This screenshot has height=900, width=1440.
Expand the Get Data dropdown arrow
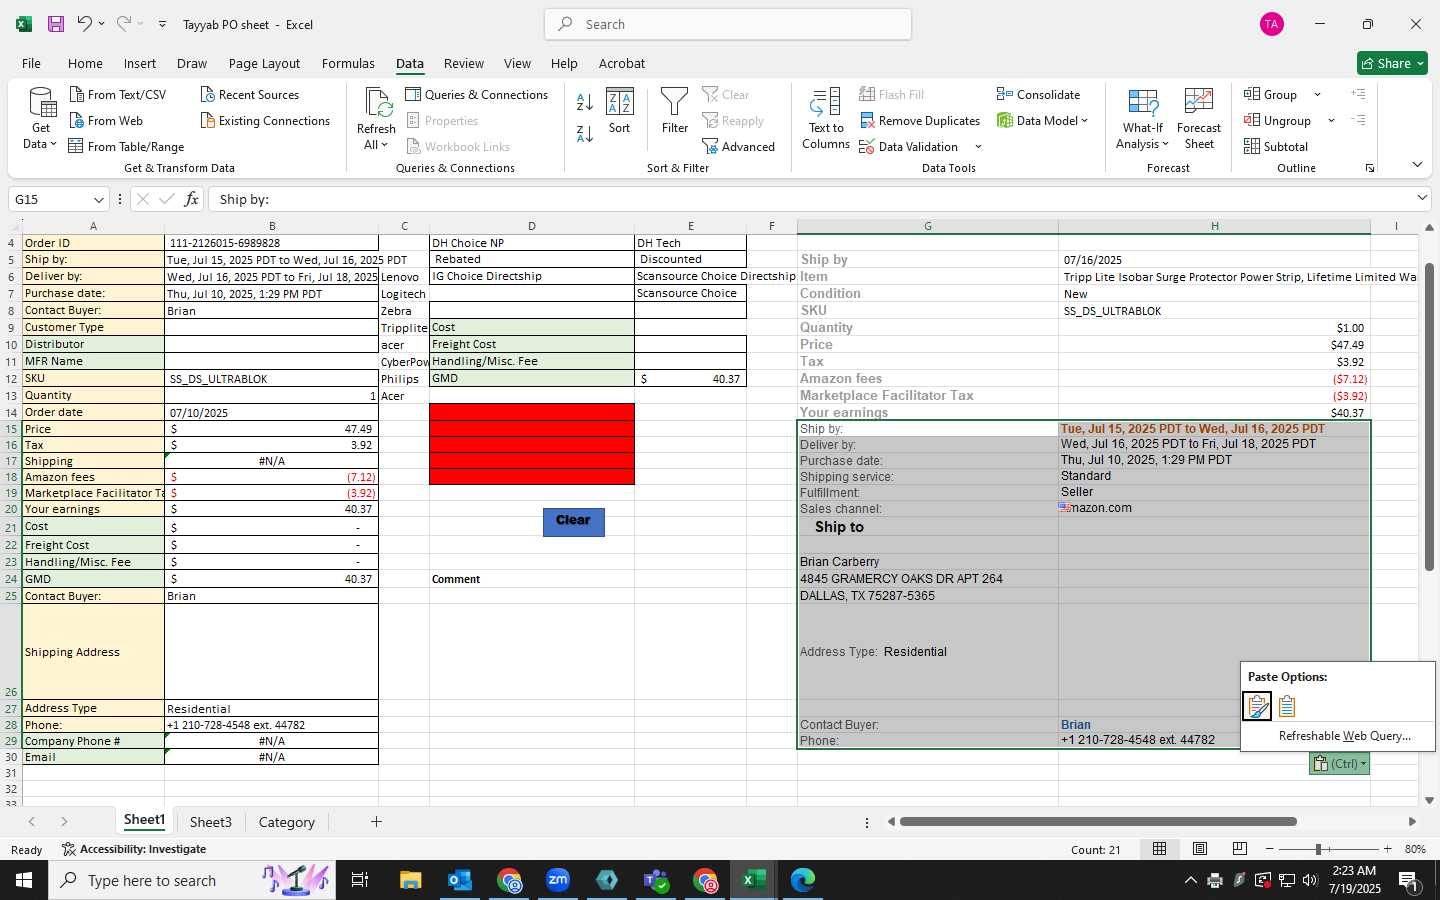tap(53, 144)
